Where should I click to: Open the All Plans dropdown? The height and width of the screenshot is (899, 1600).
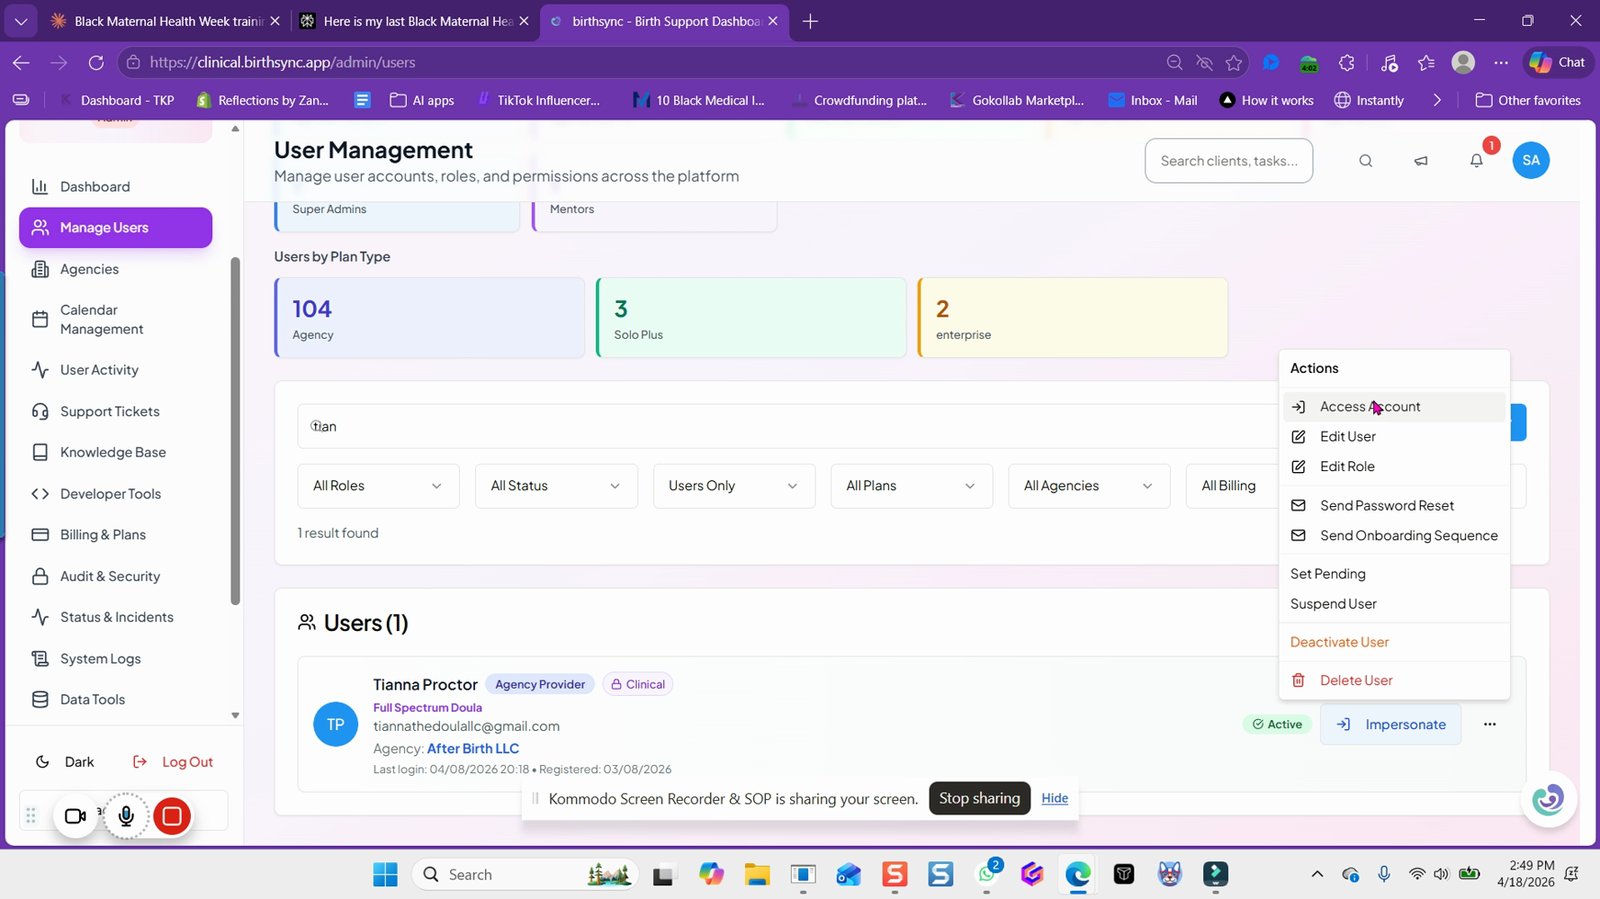pos(911,486)
